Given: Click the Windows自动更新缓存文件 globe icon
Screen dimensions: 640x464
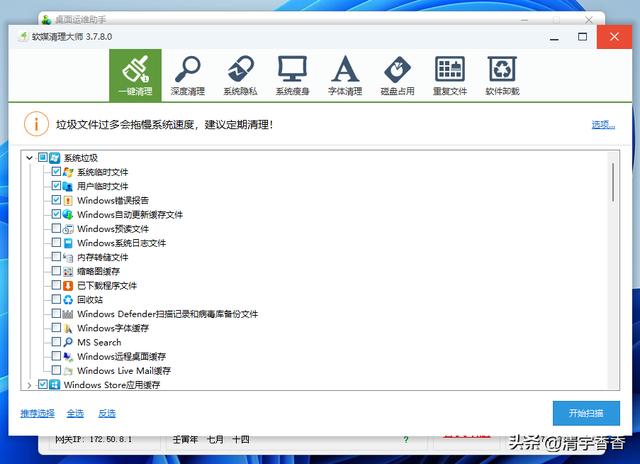Looking at the screenshot, I should [x=68, y=214].
